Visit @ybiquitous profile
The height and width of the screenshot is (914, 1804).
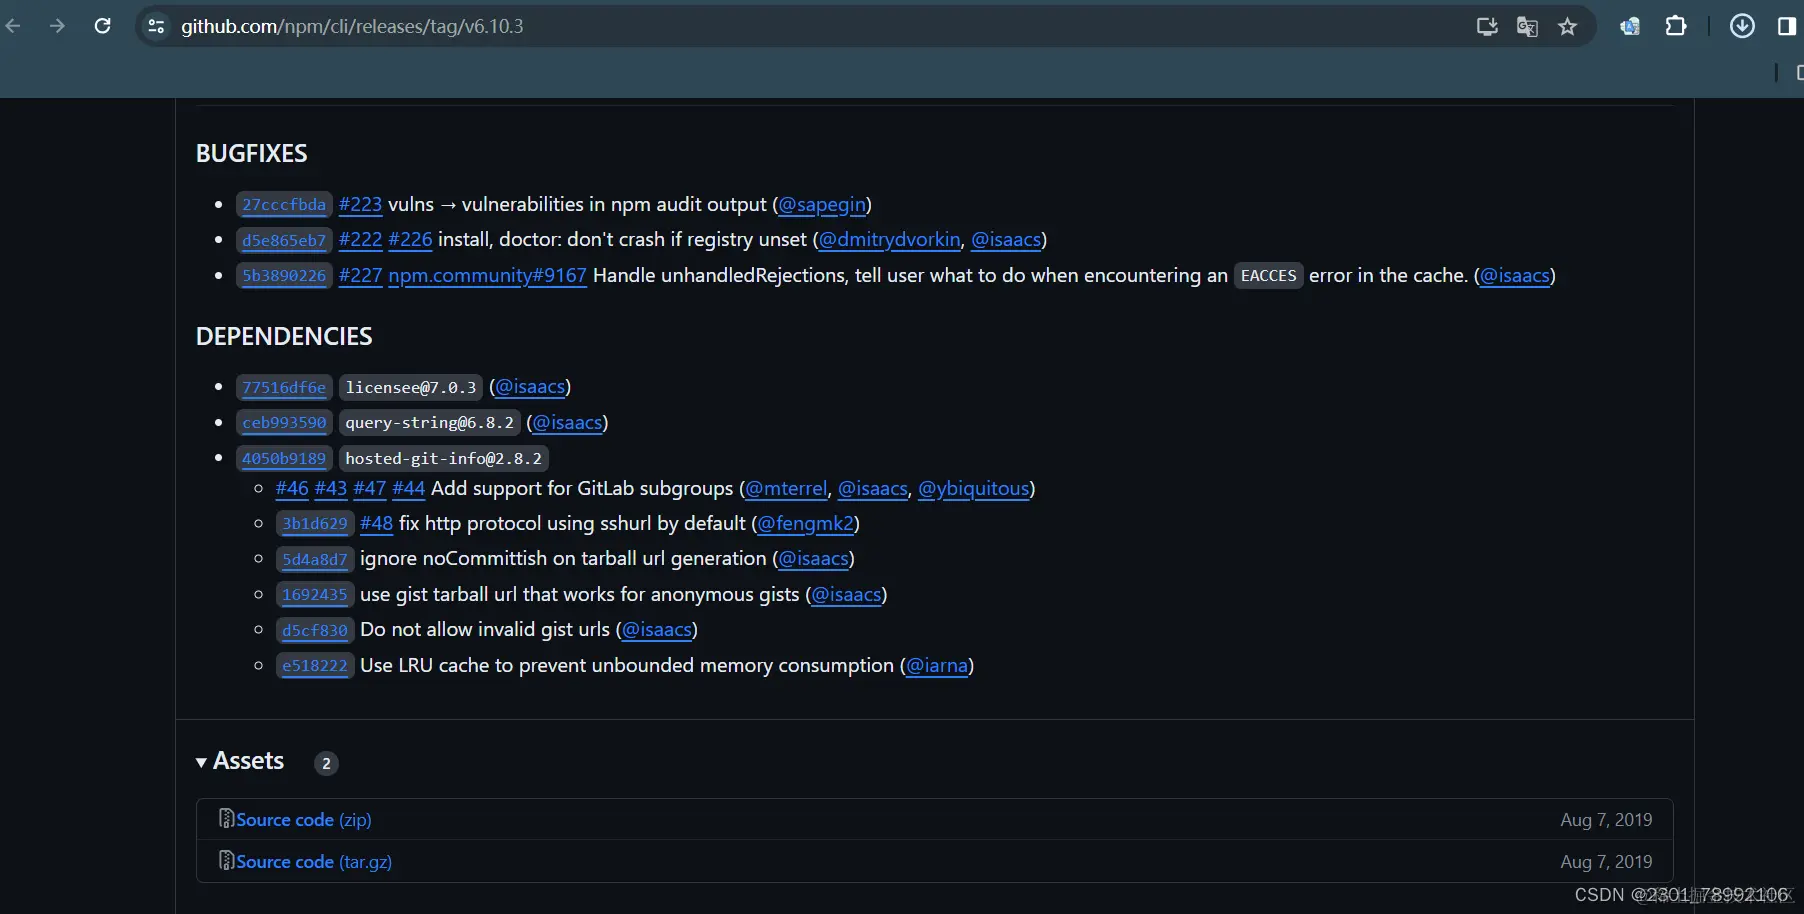pos(974,489)
